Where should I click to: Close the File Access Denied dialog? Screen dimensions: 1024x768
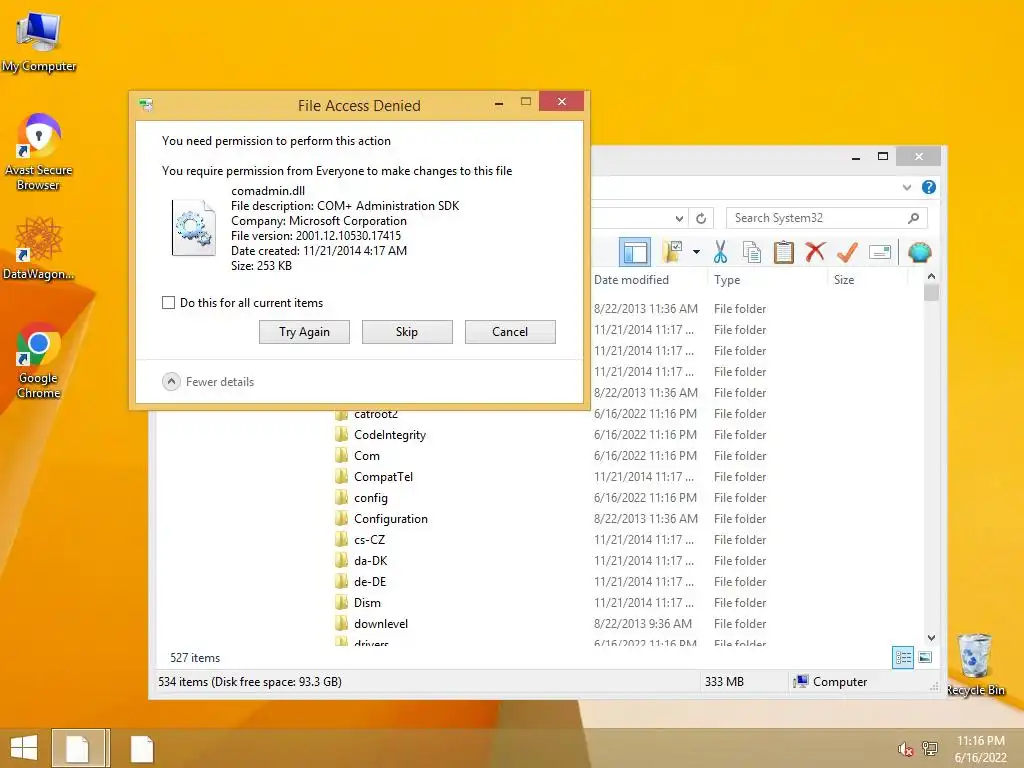561,102
